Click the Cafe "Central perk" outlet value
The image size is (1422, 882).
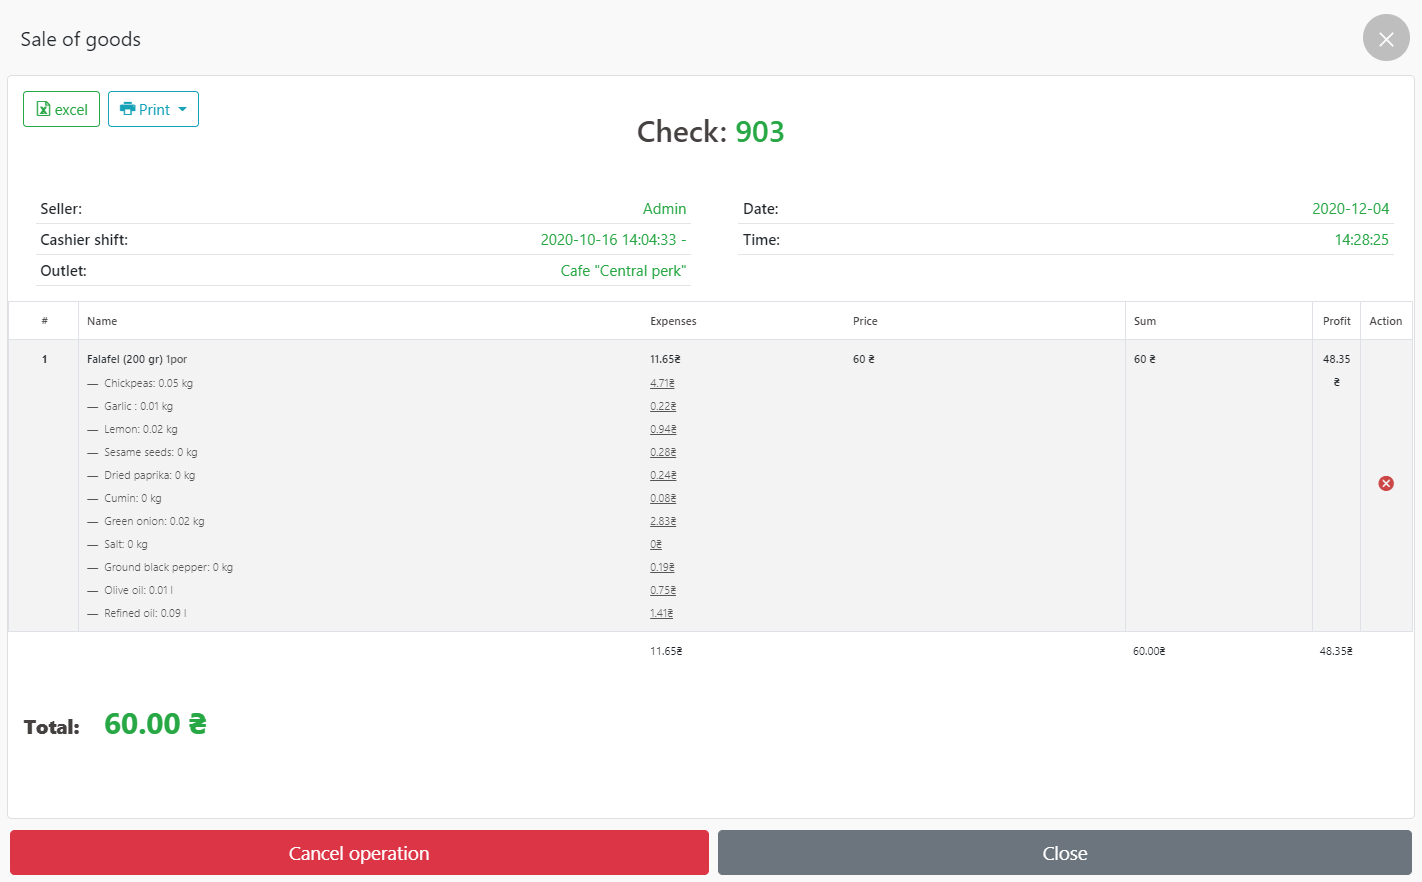[x=623, y=271]
